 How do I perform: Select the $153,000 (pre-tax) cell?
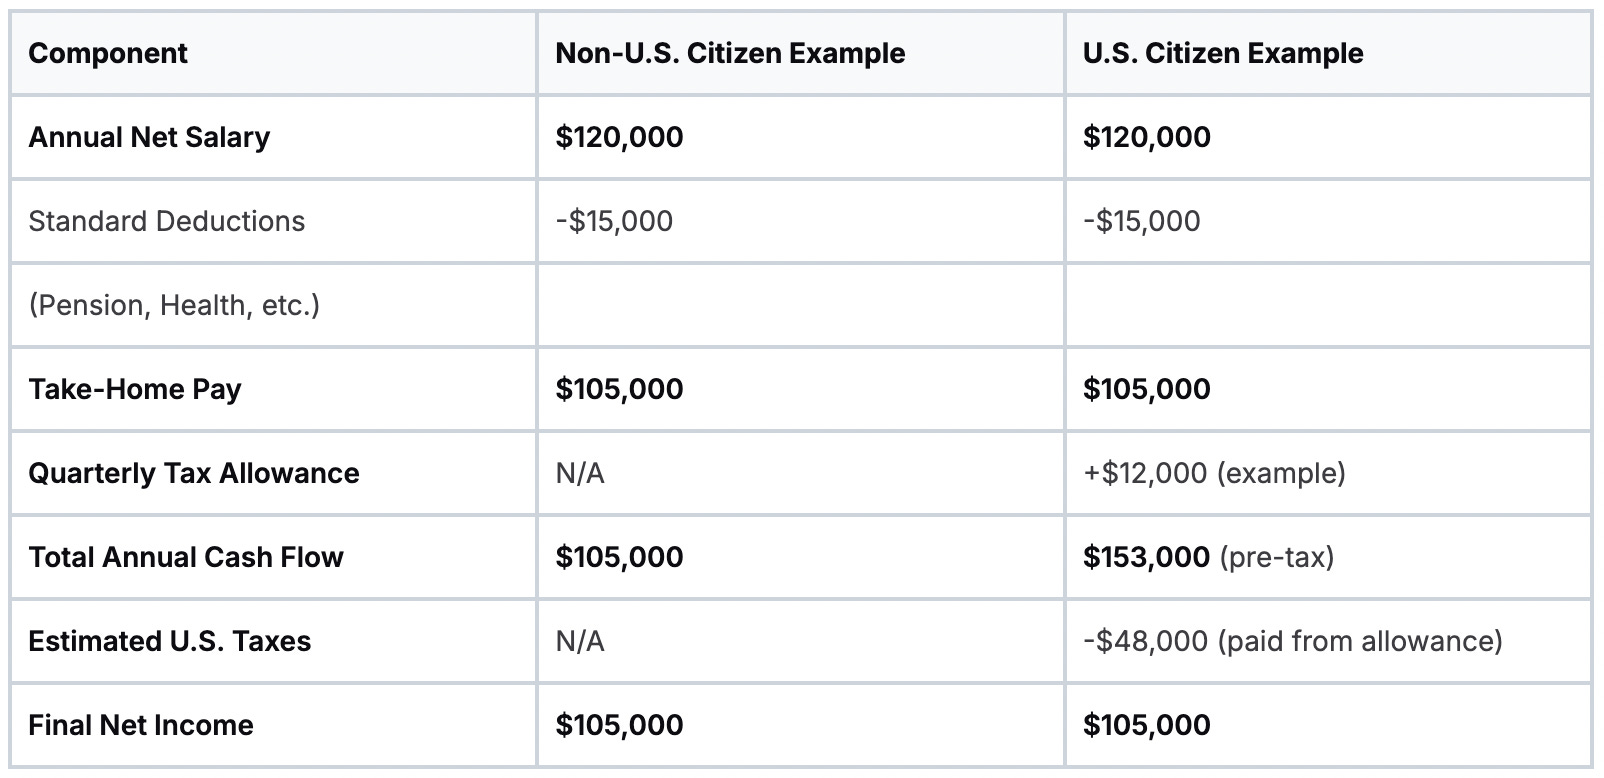[1208, 557]
